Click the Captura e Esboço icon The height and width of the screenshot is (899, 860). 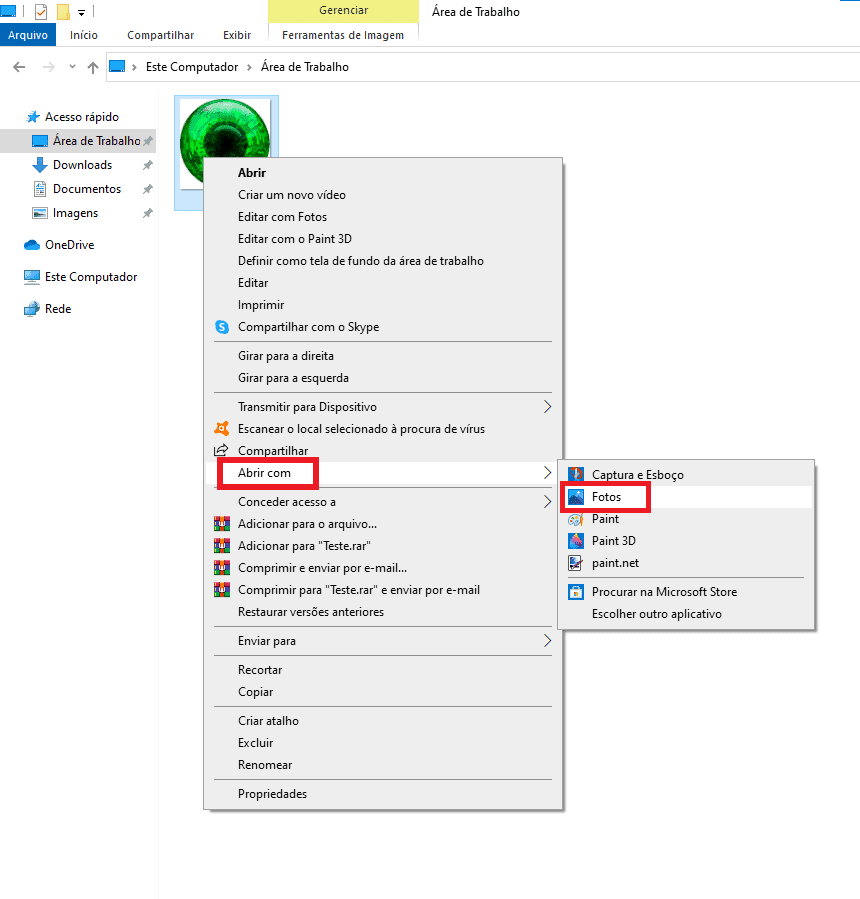click(578, 474)
